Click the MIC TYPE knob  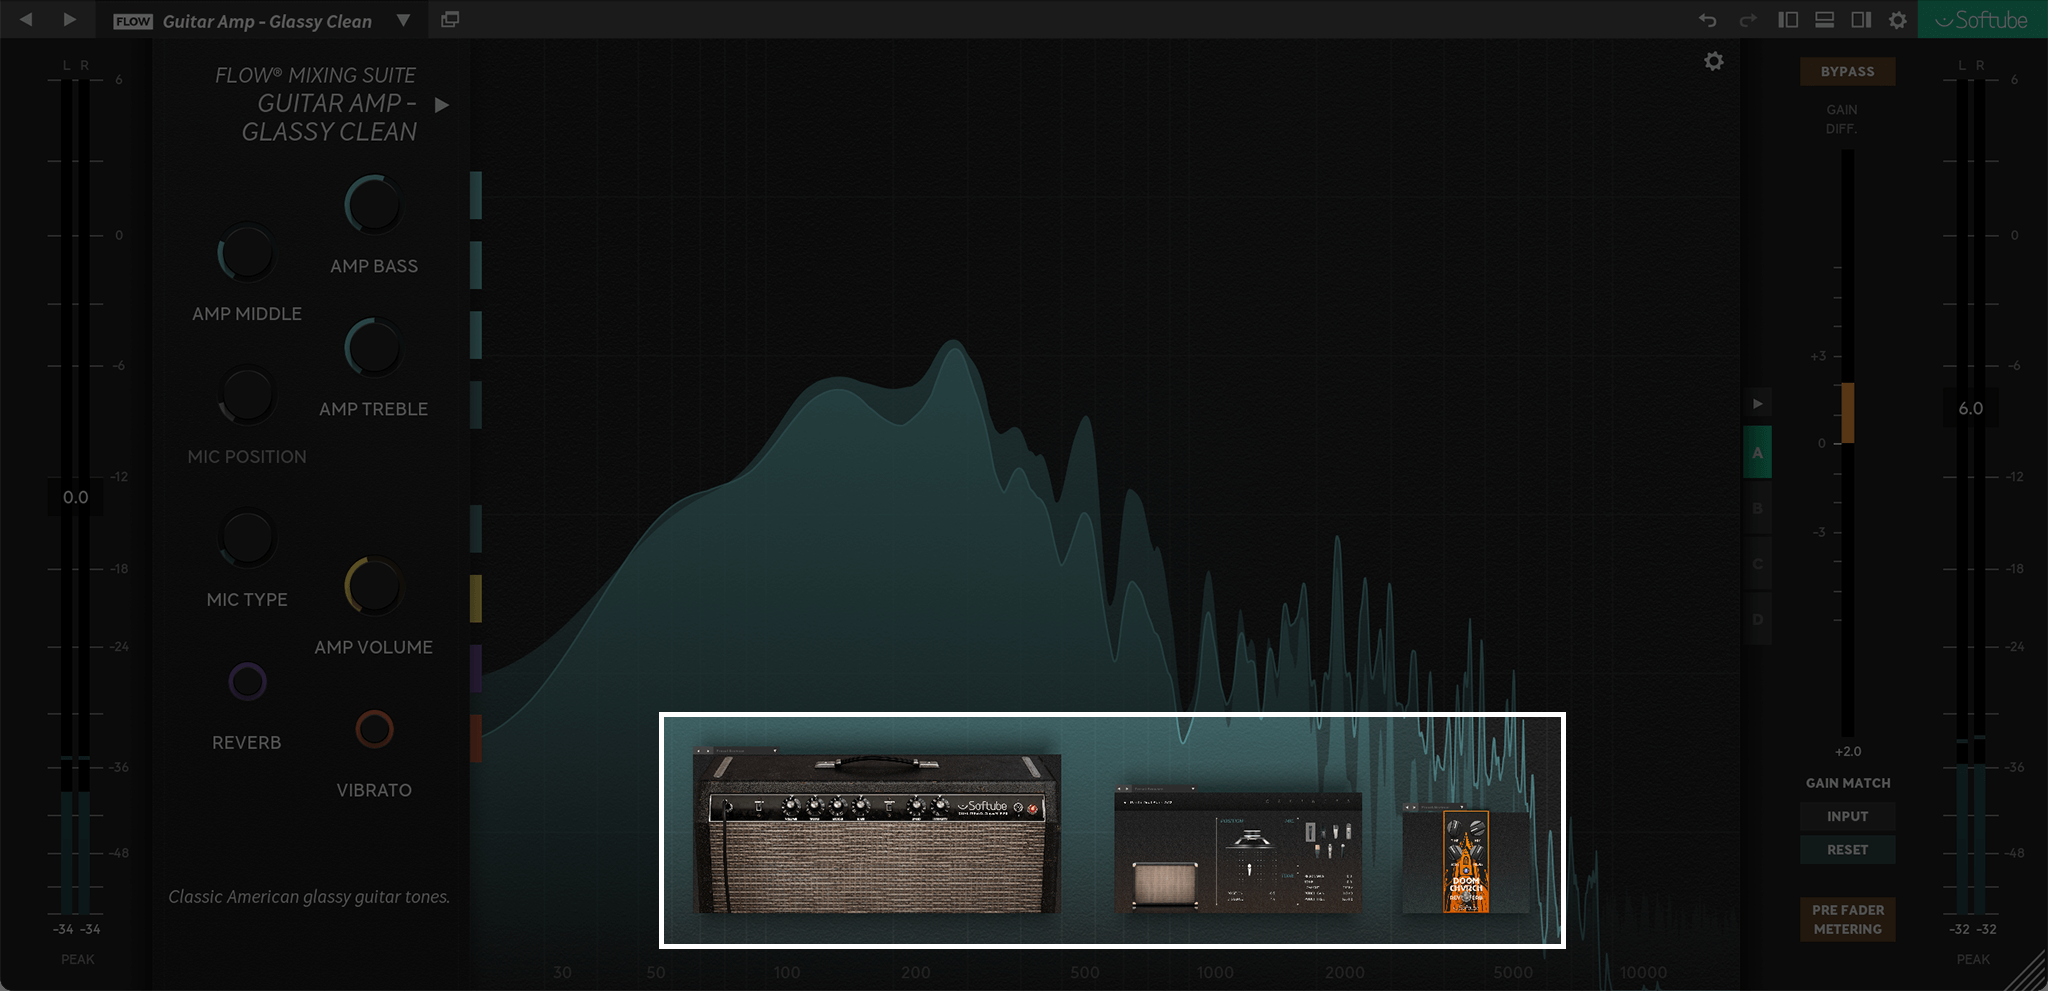pos(246,538)
